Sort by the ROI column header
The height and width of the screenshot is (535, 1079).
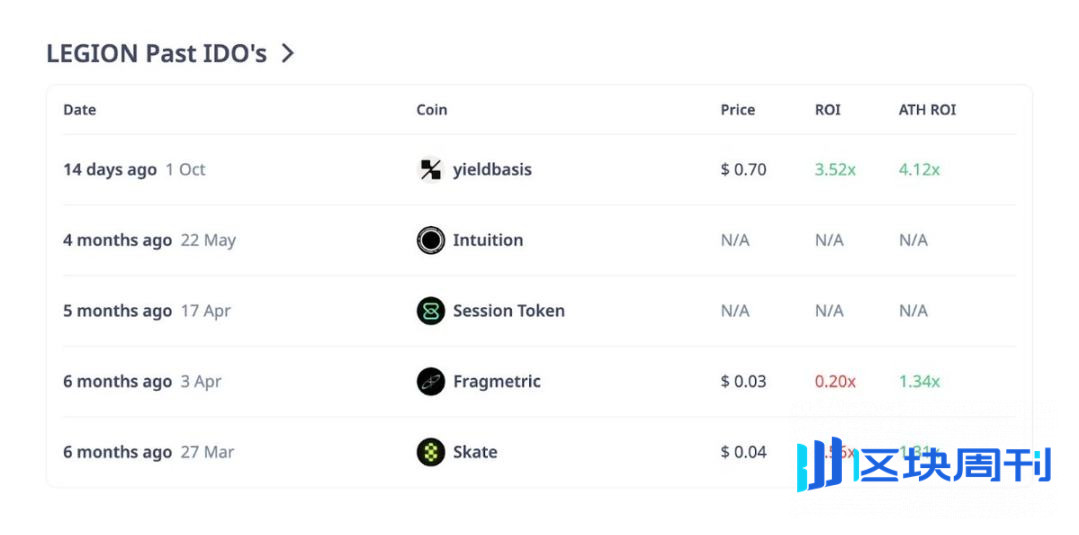pyautogui.click(x=828, y=110)
